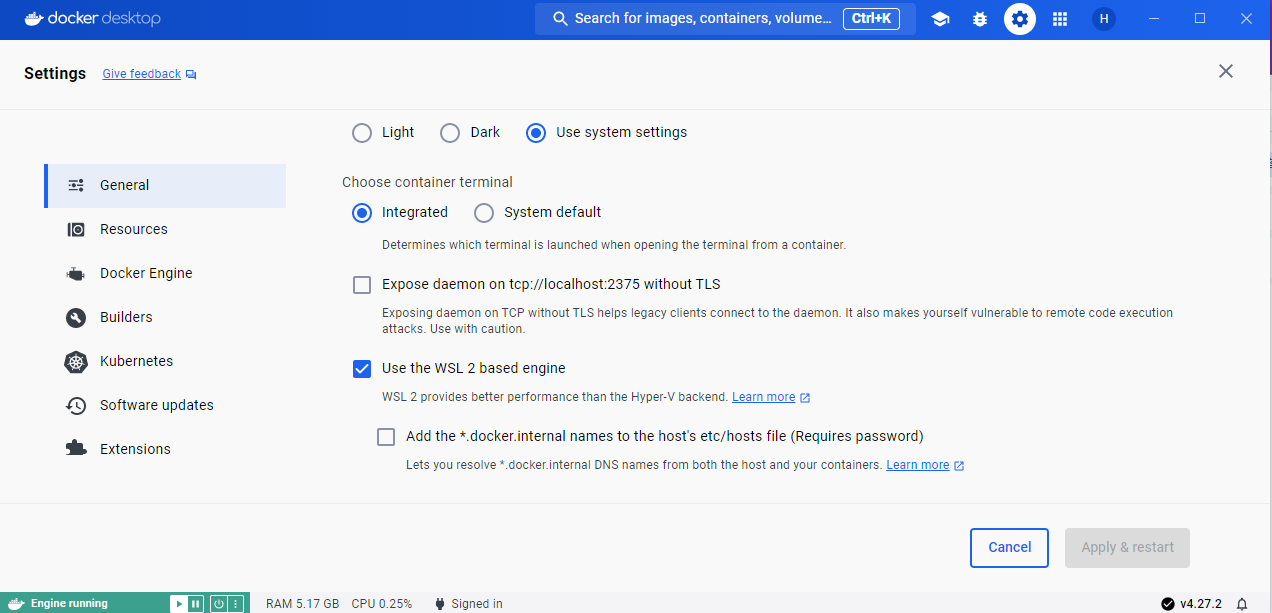Select Use system settings radio button
1272x613 pixels.
(x=536, y=132)
